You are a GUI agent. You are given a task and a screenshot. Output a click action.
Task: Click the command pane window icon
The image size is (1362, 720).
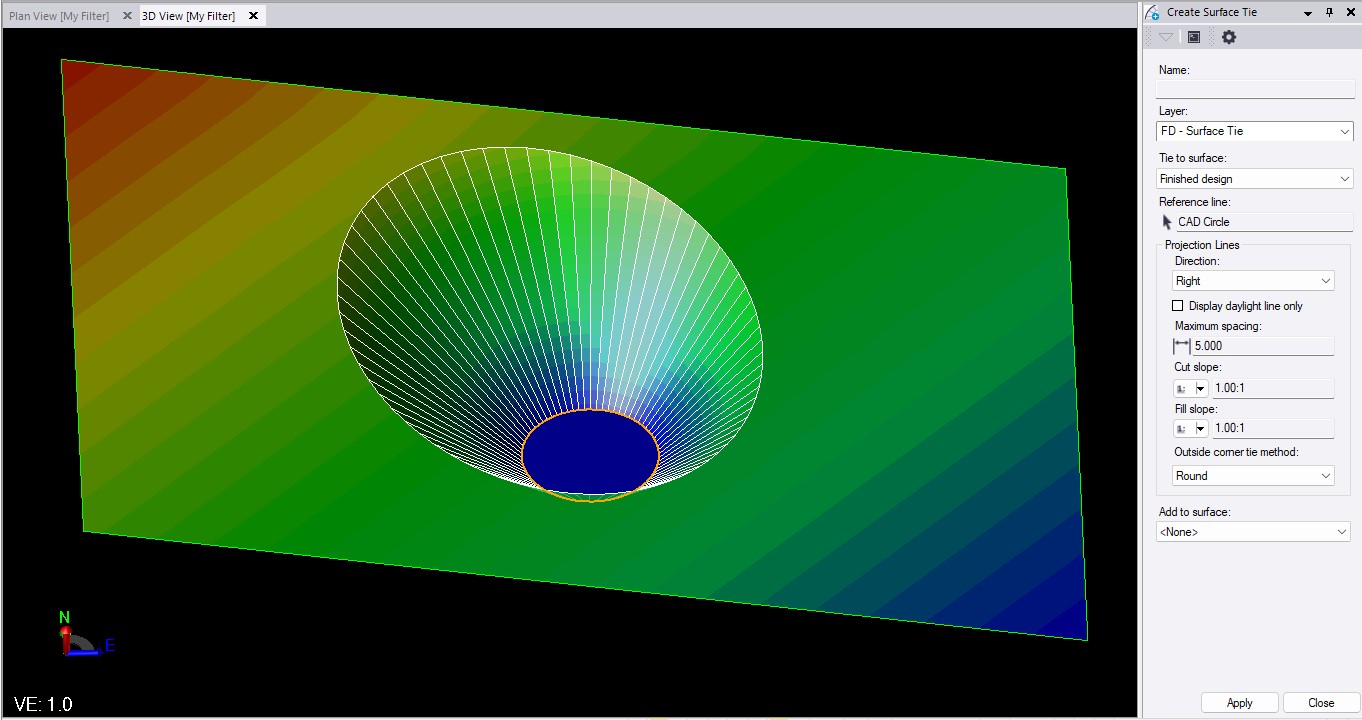click(1194, 37)
